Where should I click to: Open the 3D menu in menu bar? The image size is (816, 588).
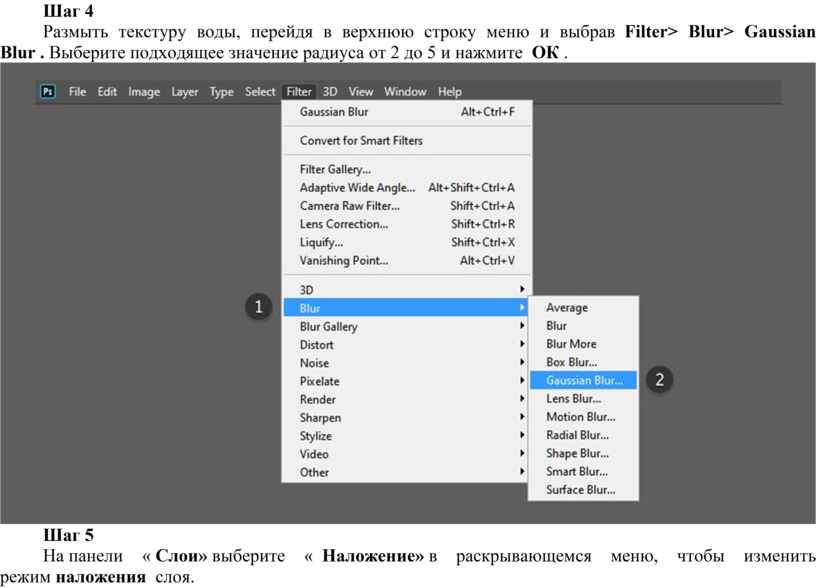point(330,92)
